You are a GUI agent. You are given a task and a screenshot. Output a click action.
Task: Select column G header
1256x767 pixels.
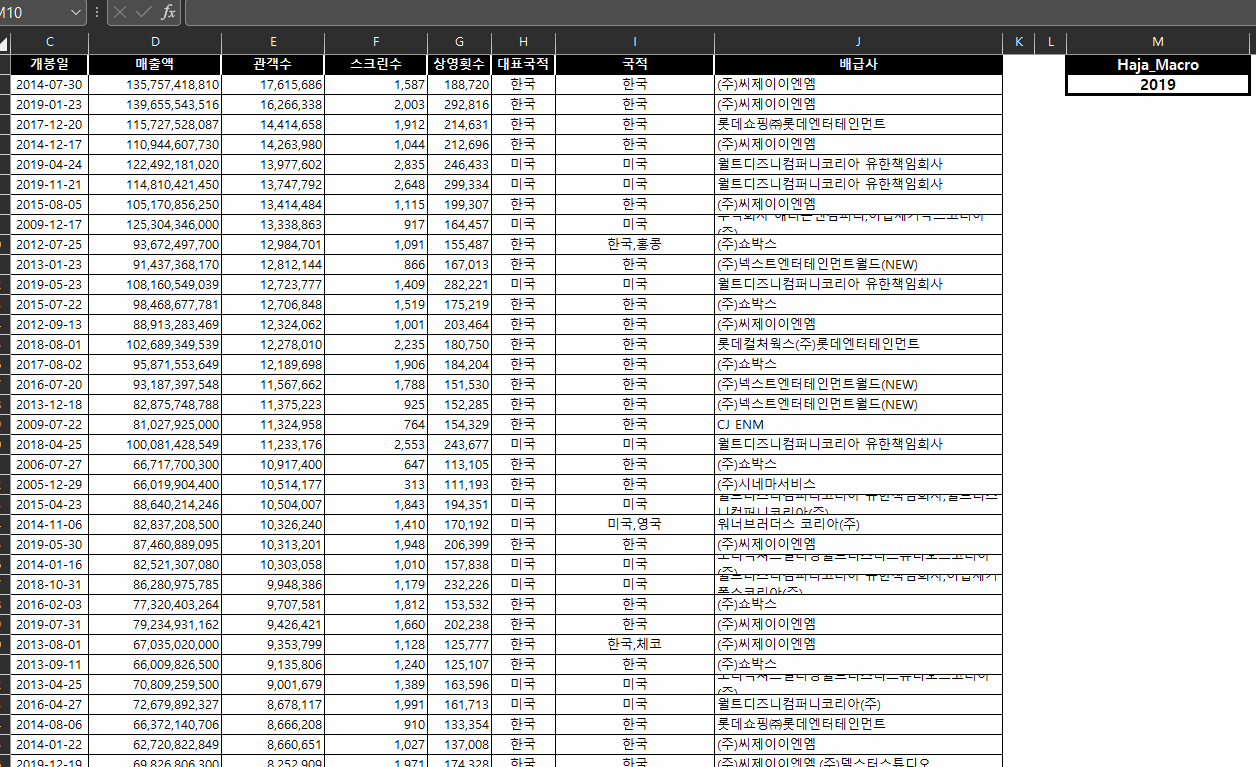(460, 43)
